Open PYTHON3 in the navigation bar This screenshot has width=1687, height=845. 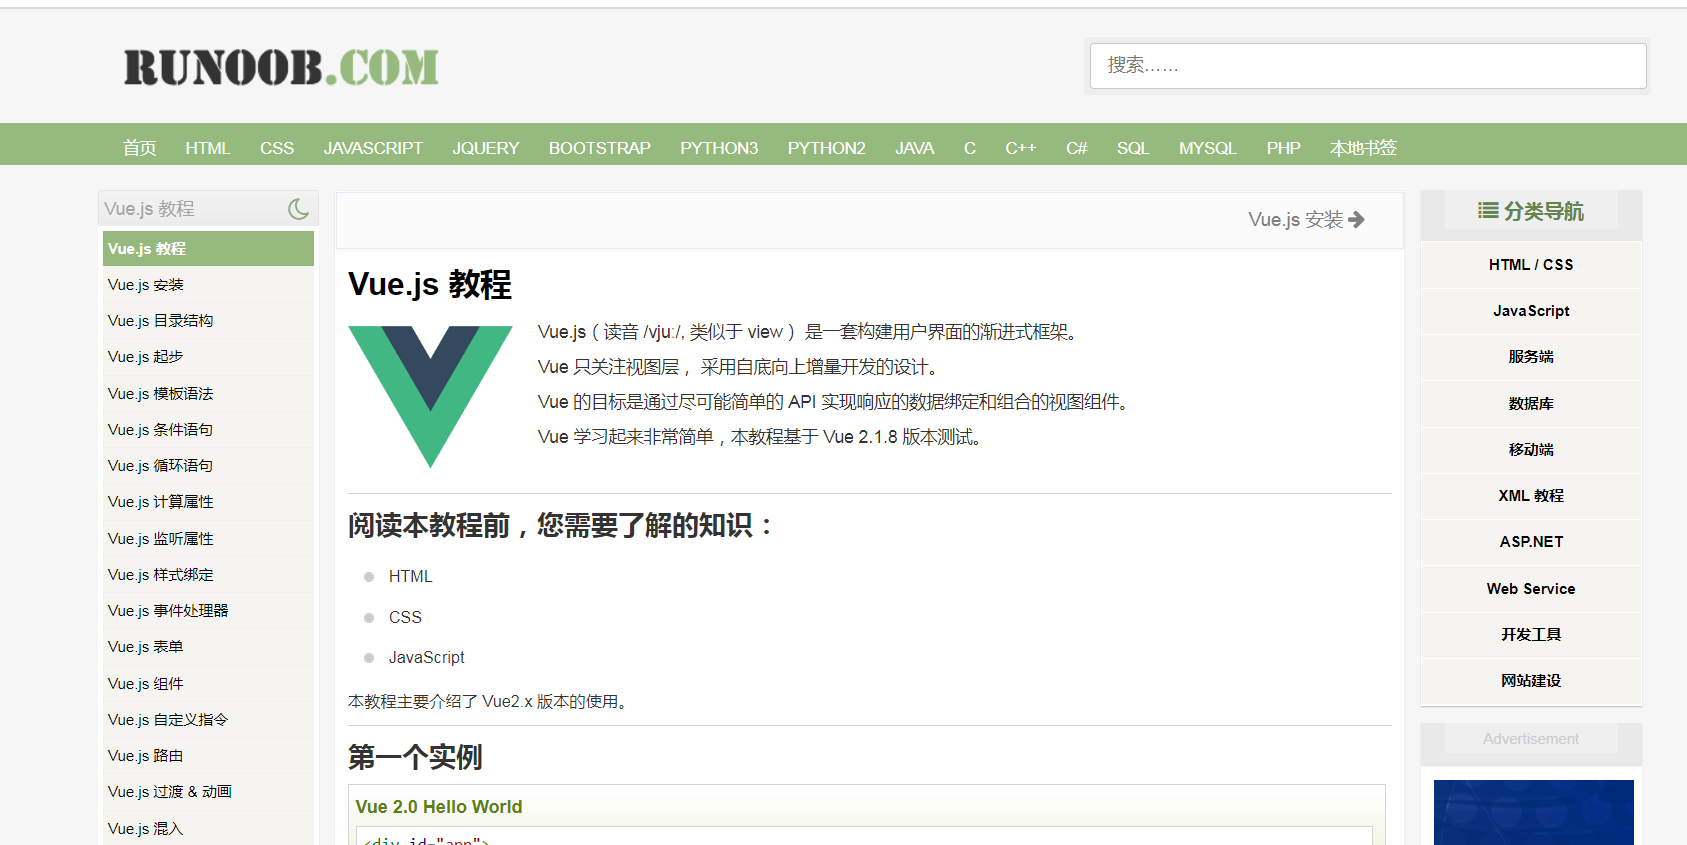(719, 148)
